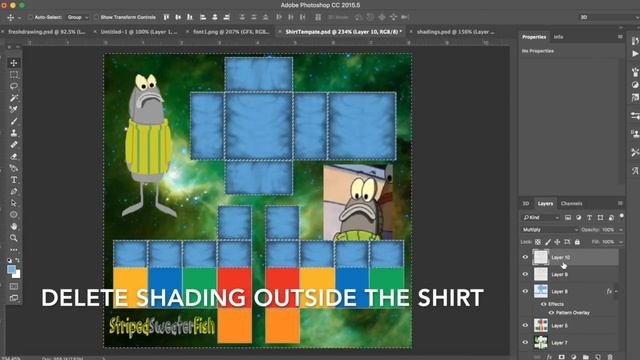Switch to the Untitled-1 document tab
Image resolution: width=640 pixels, height=360 pixels.
coord(139,31)
